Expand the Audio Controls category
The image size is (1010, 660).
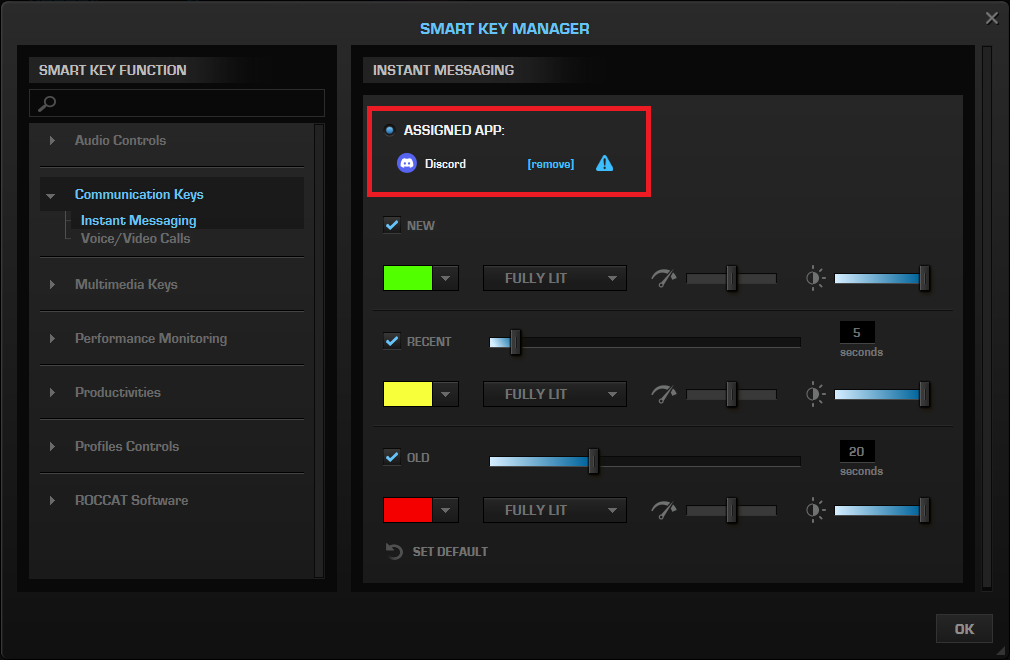click(x=52, y=140)
